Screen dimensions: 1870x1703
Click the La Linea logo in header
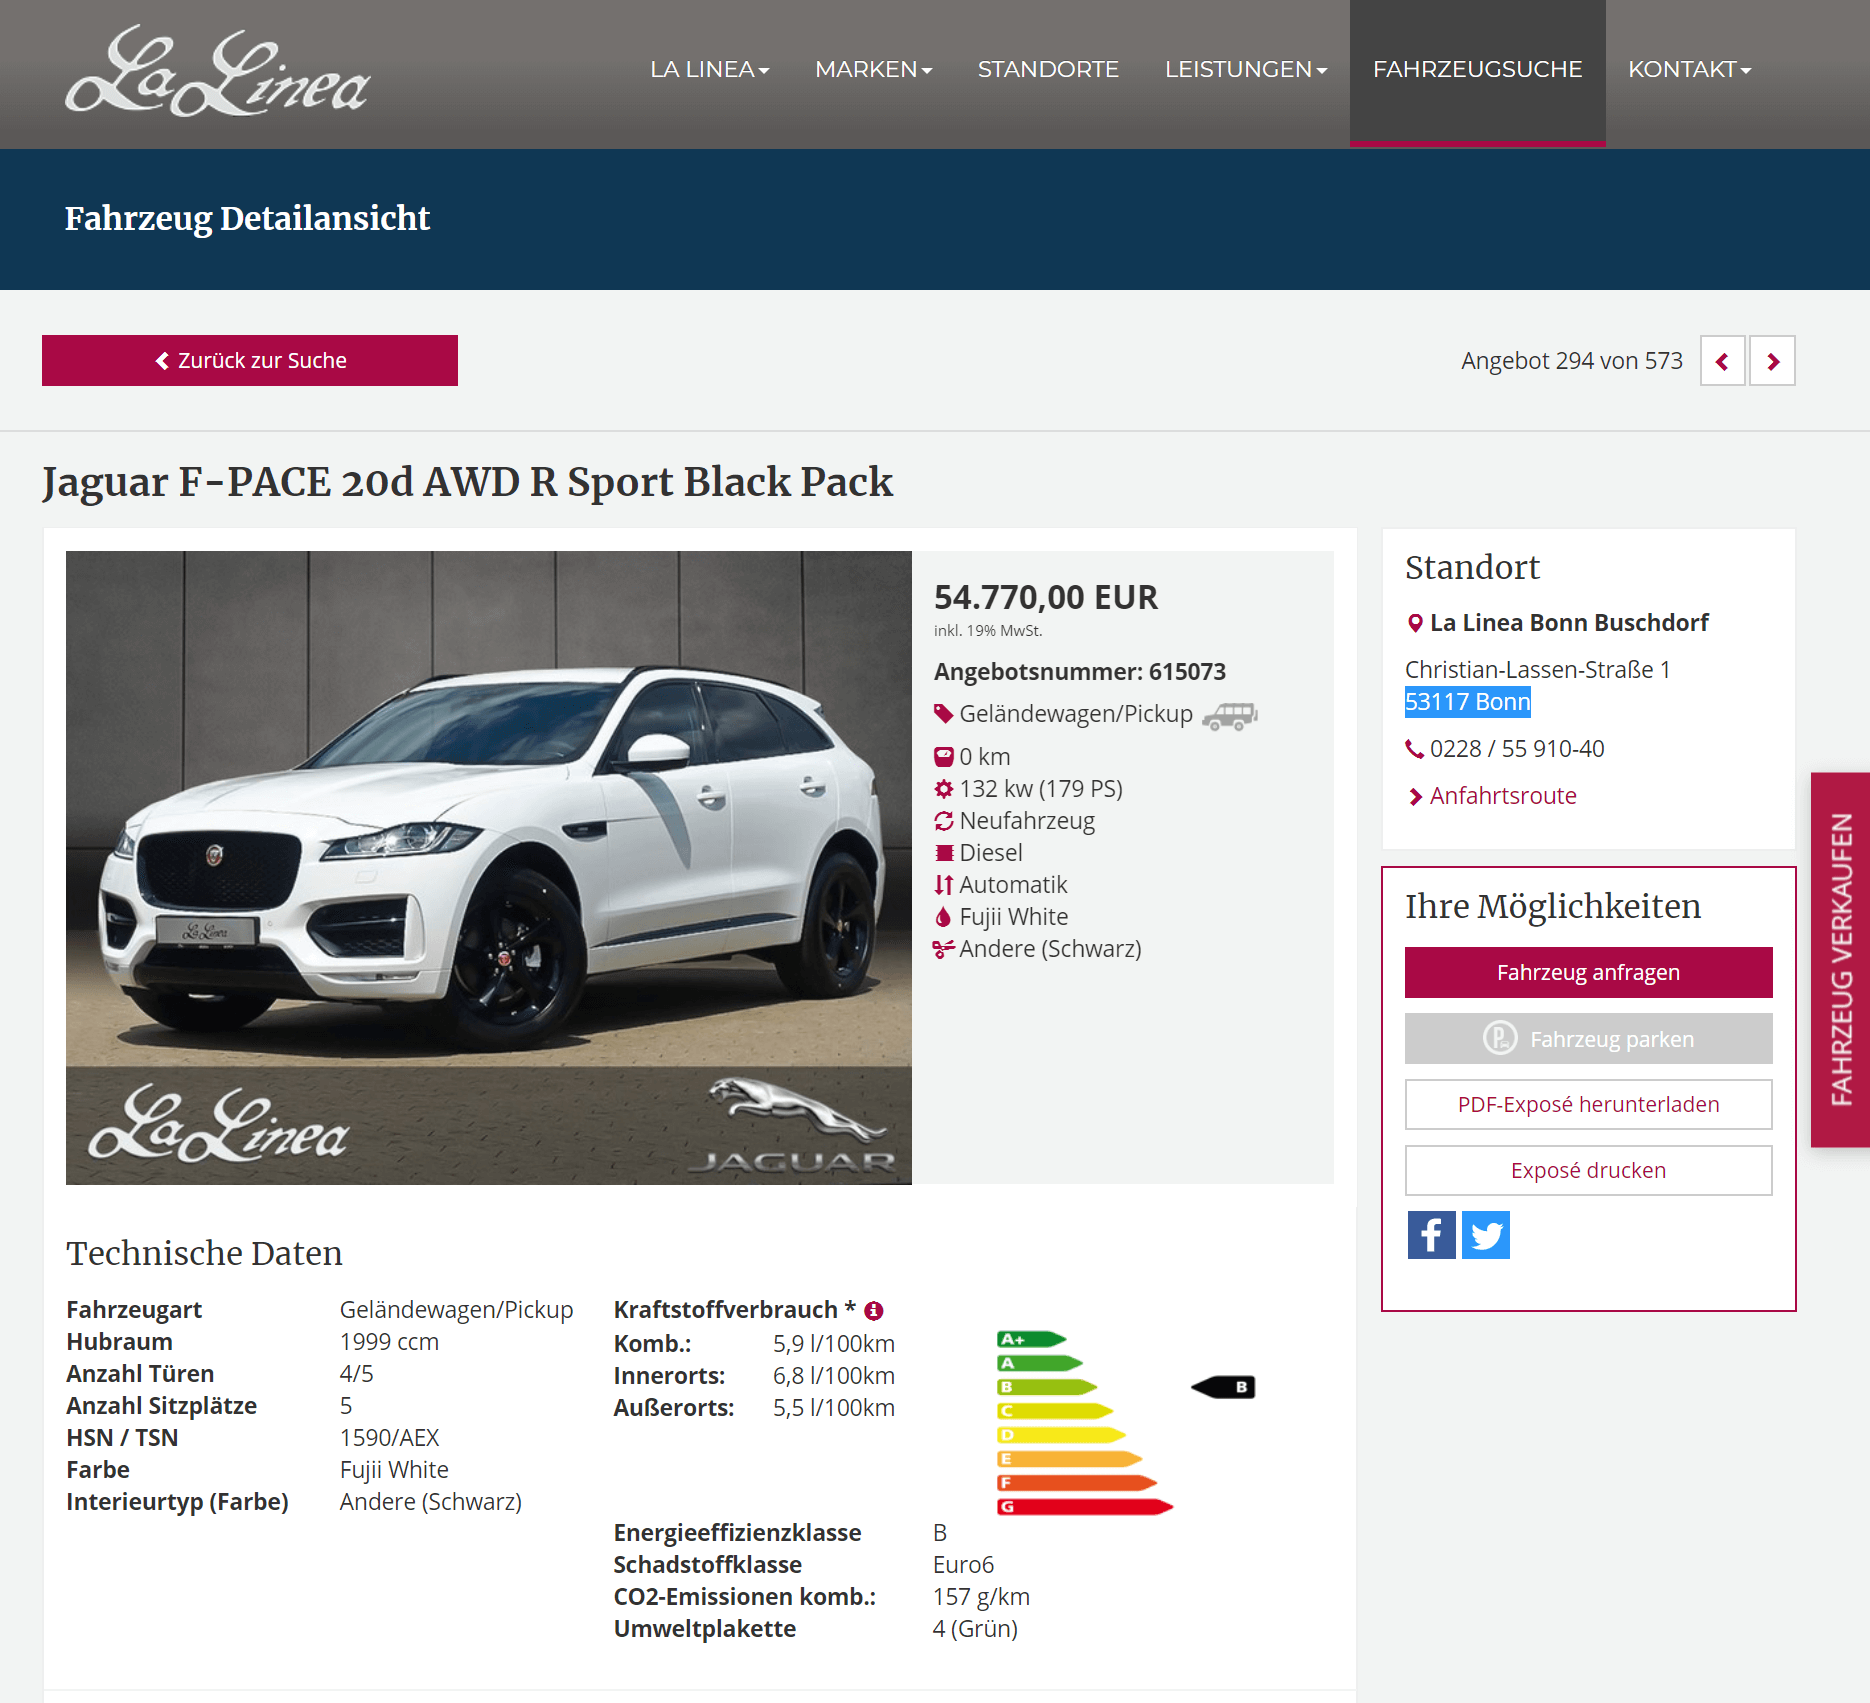coord(218,72)
